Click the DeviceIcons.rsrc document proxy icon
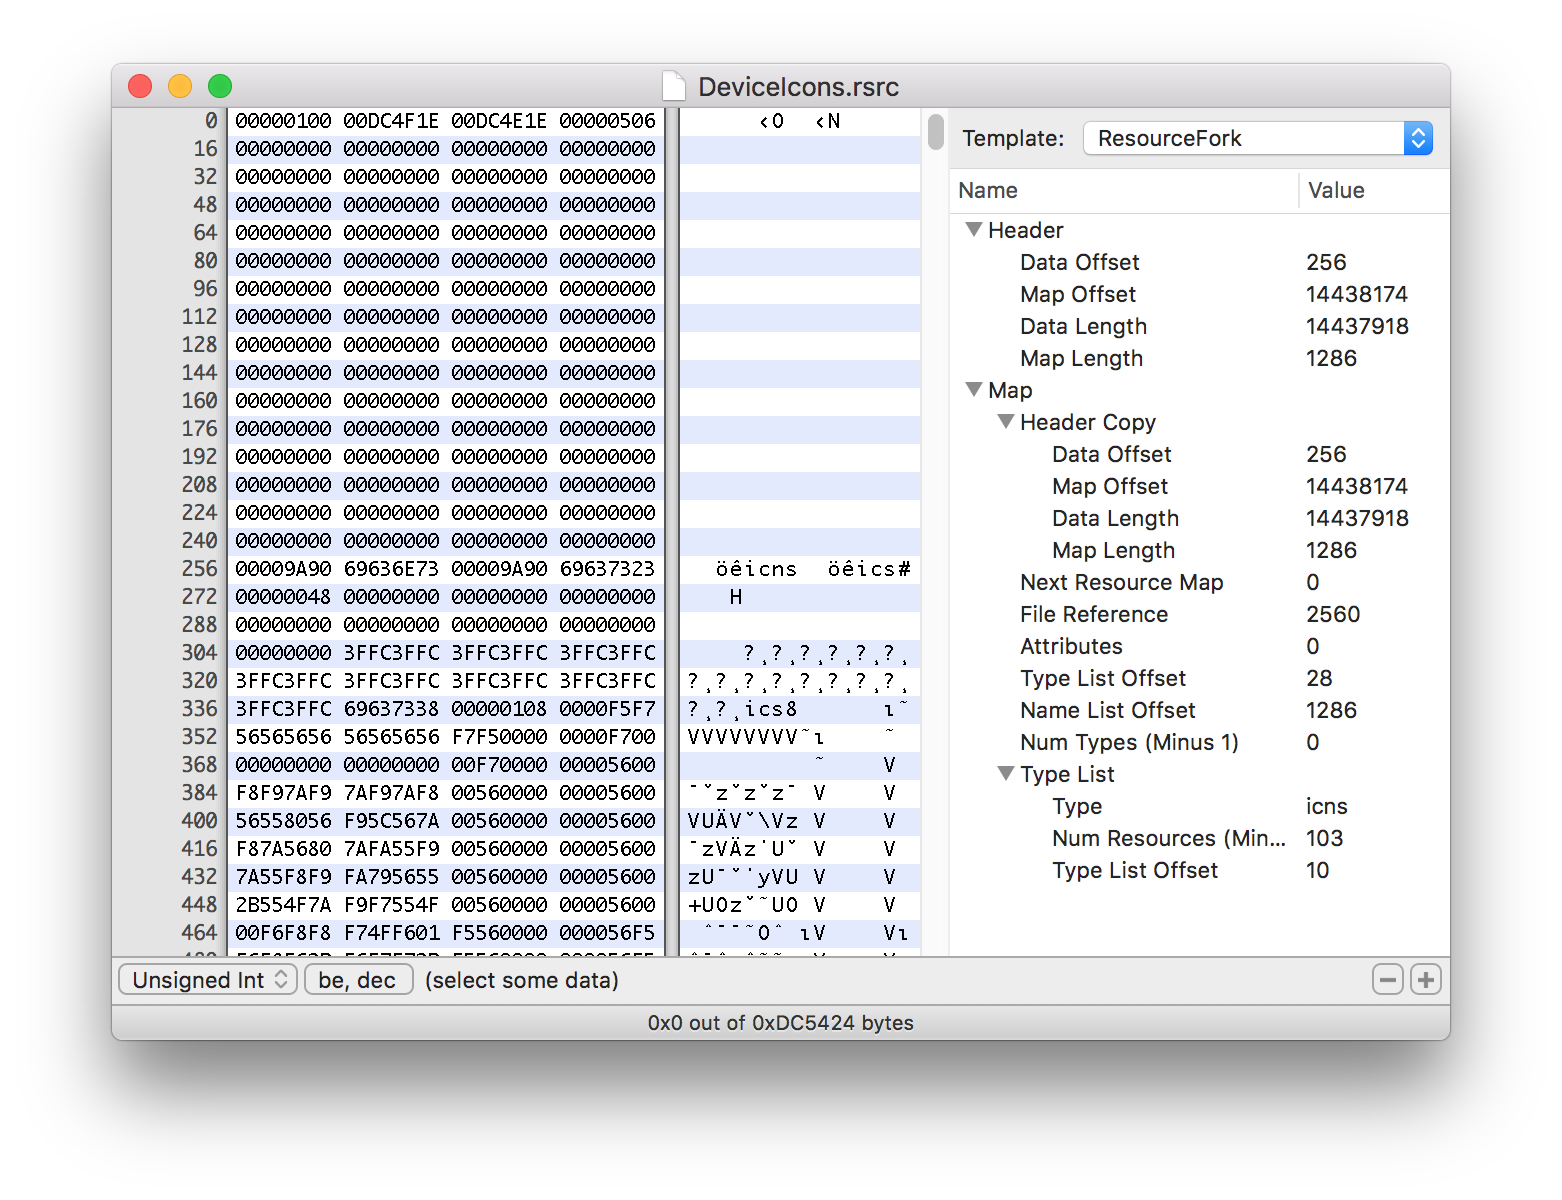The image size is (1562, 1200). point(672,87)
